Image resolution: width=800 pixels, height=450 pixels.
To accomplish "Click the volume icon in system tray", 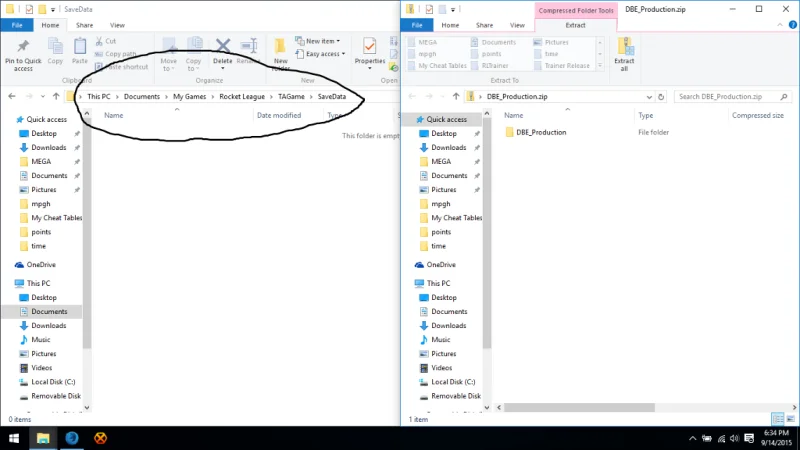I will (x=735, y=438).
